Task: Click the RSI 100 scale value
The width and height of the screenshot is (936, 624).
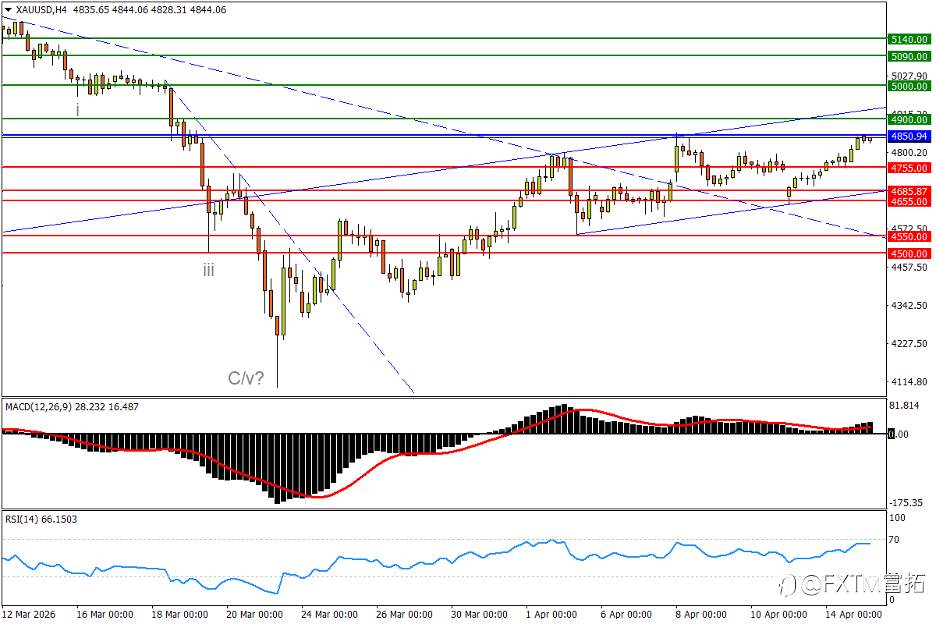Action: [x=897, y=518]
